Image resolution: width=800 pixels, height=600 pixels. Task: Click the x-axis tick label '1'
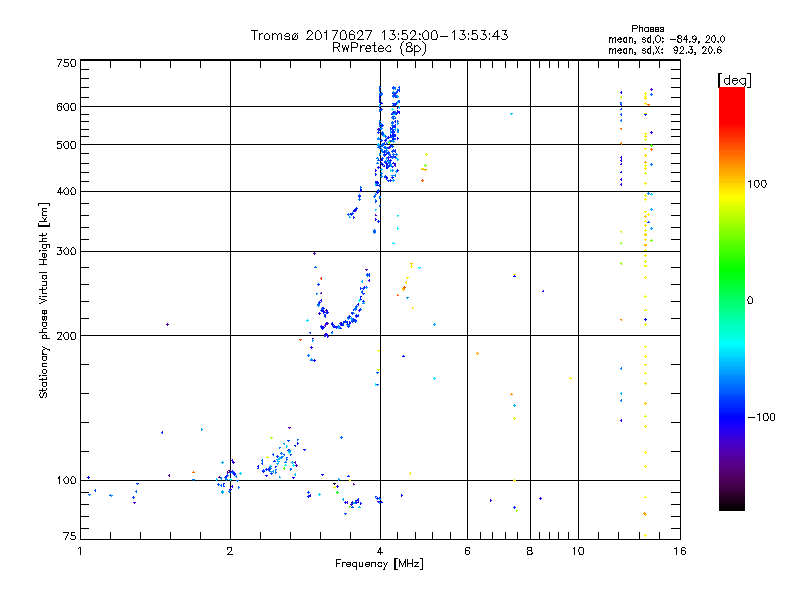tap(80, 551)
